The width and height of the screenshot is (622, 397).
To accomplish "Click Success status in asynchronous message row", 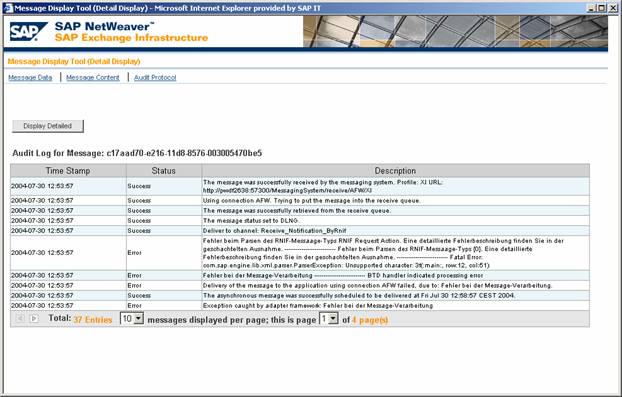I will point(139,295).
